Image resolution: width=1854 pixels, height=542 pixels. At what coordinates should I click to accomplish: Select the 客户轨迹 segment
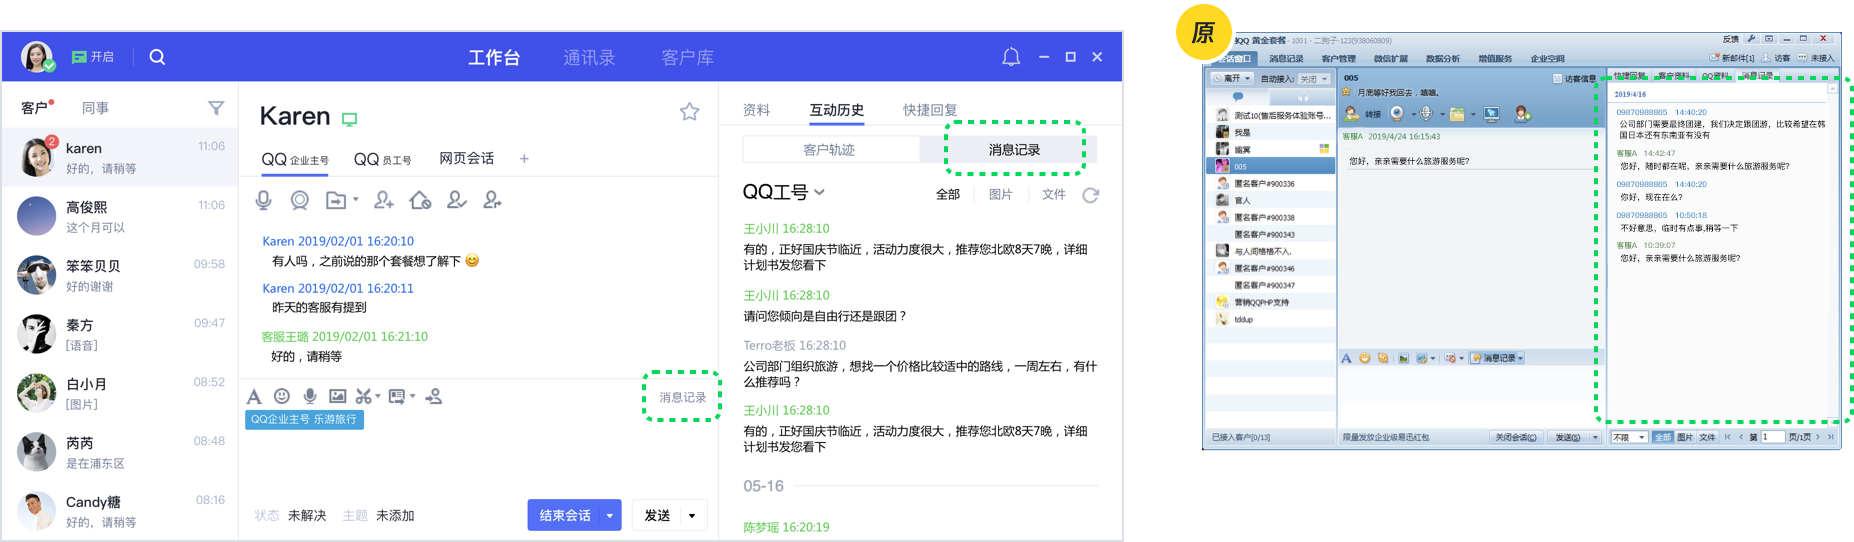(x=830, y=150)
